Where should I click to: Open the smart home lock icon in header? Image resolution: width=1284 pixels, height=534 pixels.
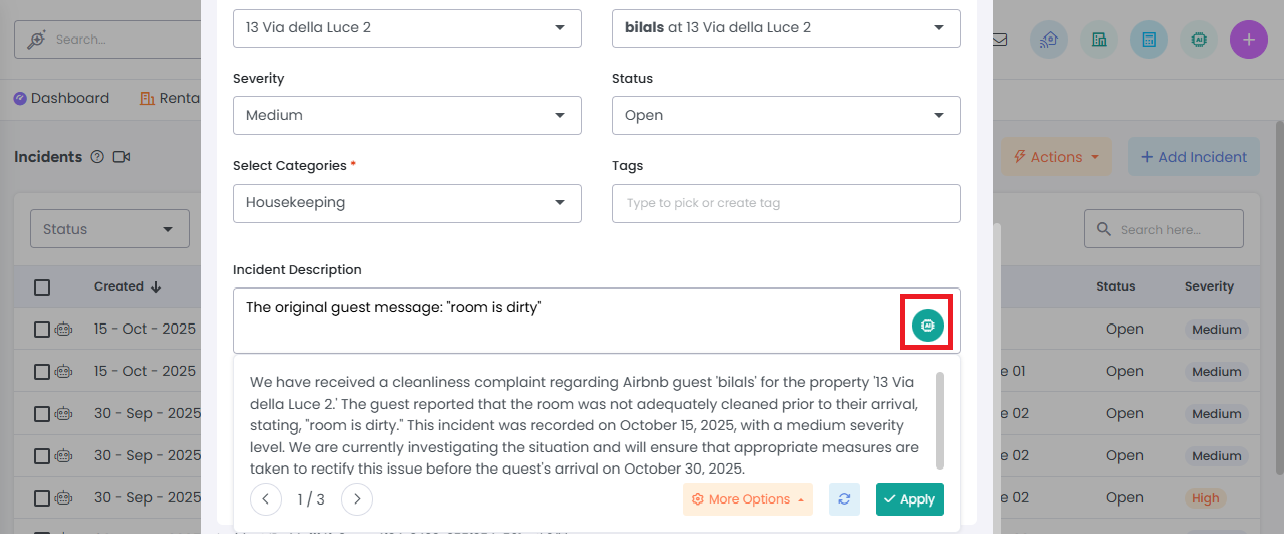pyautogui.click(x=1049, y=40)
